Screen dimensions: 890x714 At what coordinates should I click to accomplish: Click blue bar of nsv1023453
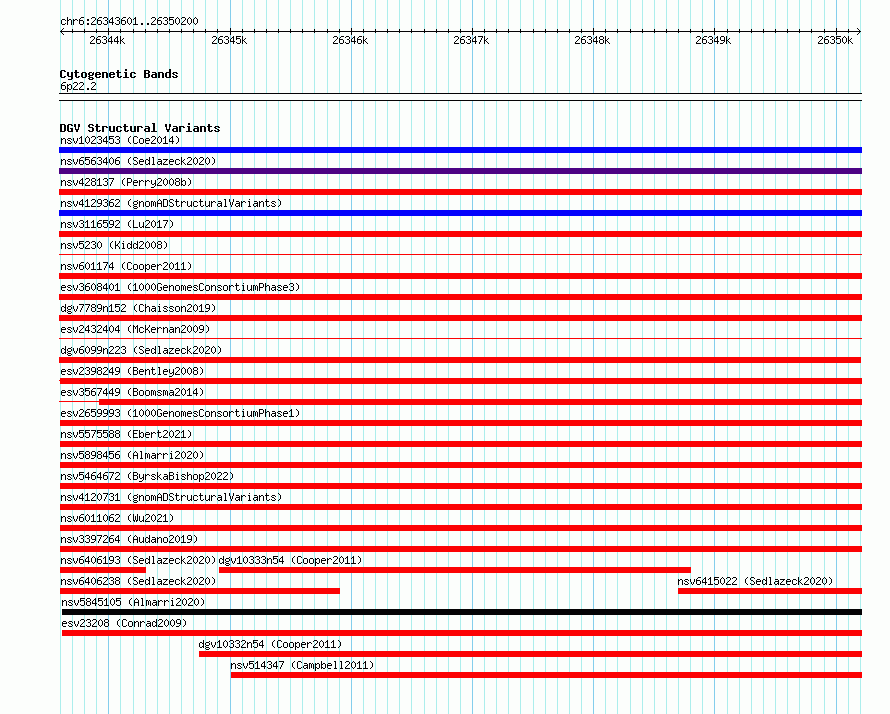(460, 150)
